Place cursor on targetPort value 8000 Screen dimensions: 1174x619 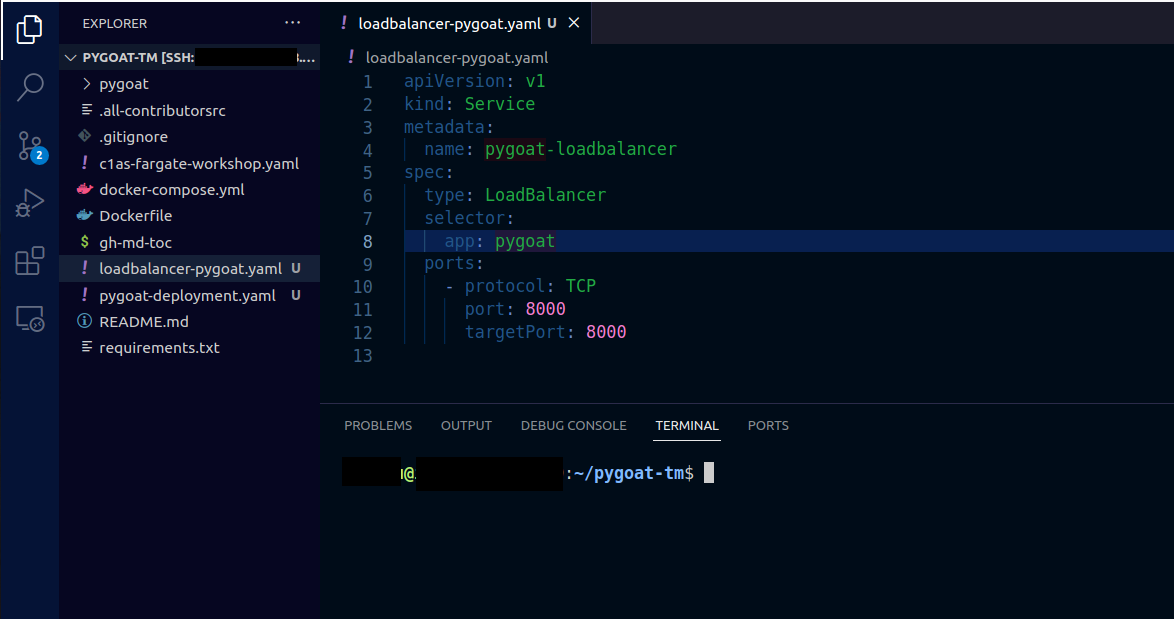click(x=606, y=332)
